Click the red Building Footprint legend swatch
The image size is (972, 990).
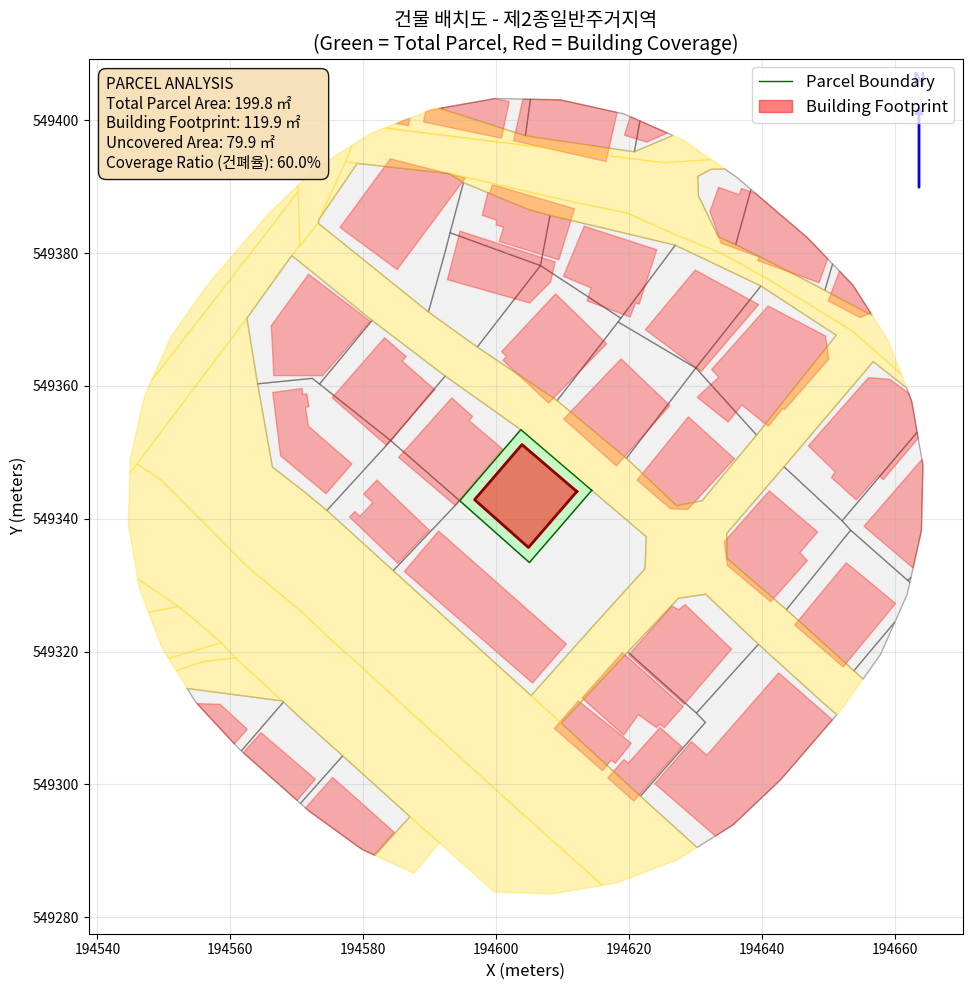[x=775, y=107]
